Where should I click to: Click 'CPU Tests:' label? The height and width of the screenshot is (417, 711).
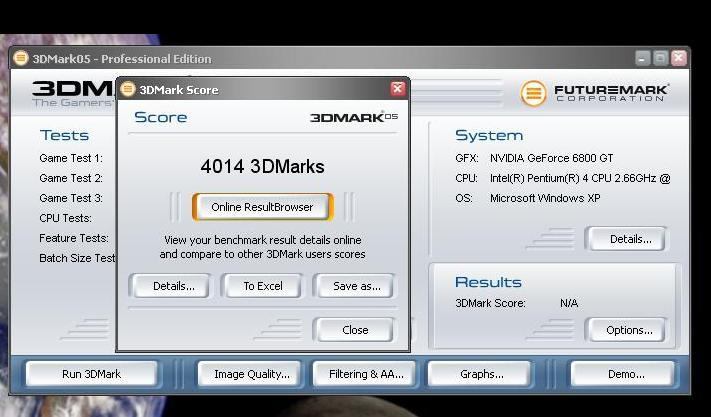click(x=66, y=218)
